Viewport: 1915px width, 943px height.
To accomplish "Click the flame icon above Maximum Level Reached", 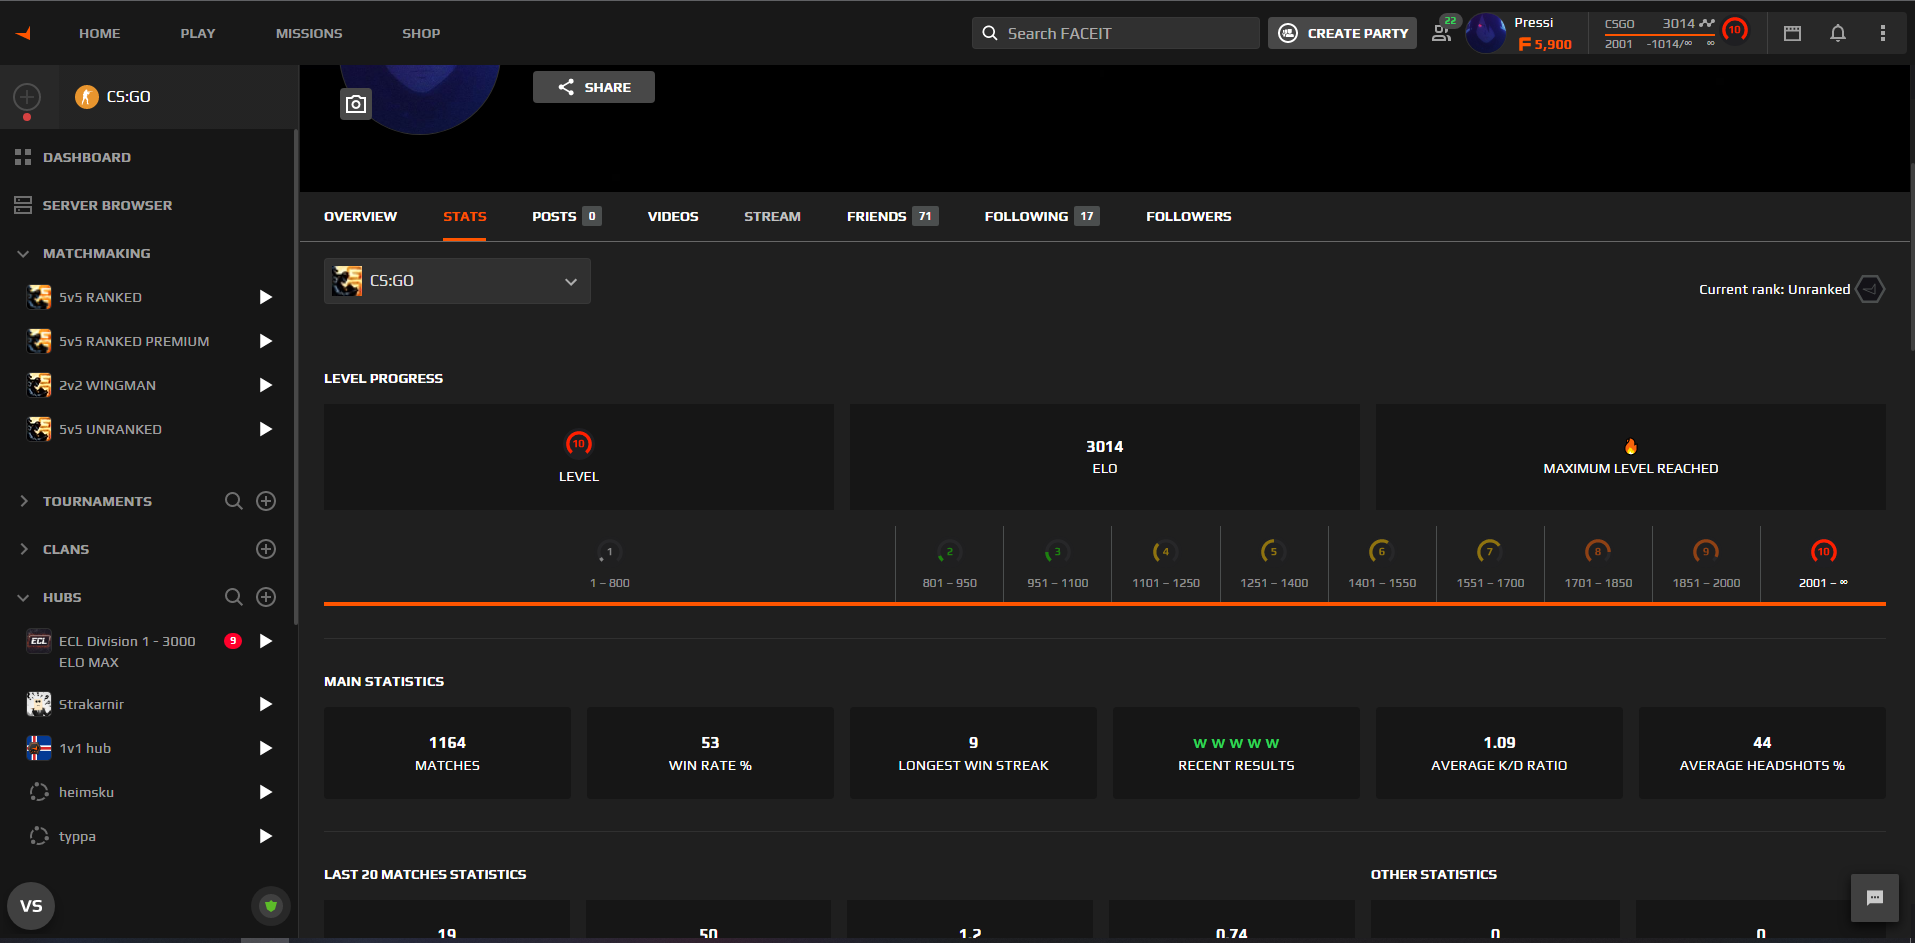I will [1631, 446].
